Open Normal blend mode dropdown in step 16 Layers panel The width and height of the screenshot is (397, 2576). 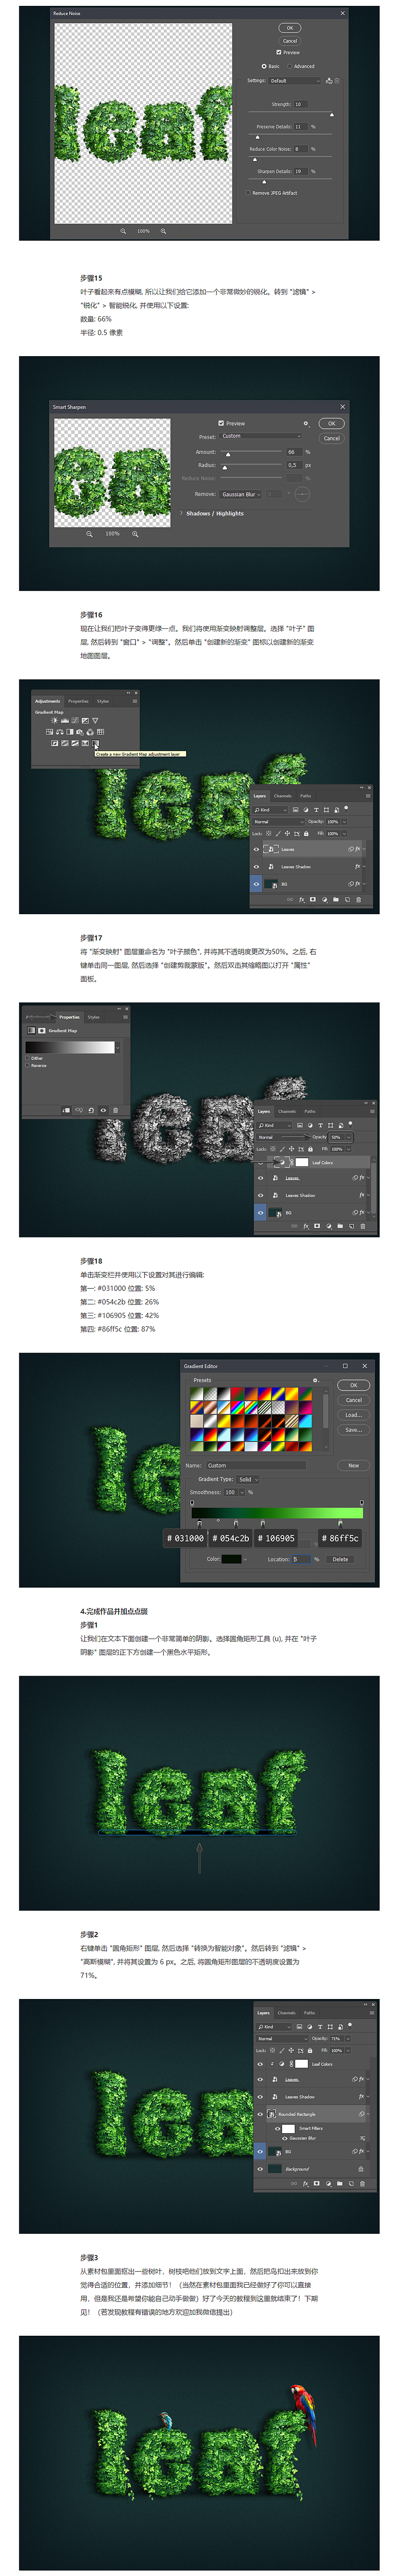(278, 822)
